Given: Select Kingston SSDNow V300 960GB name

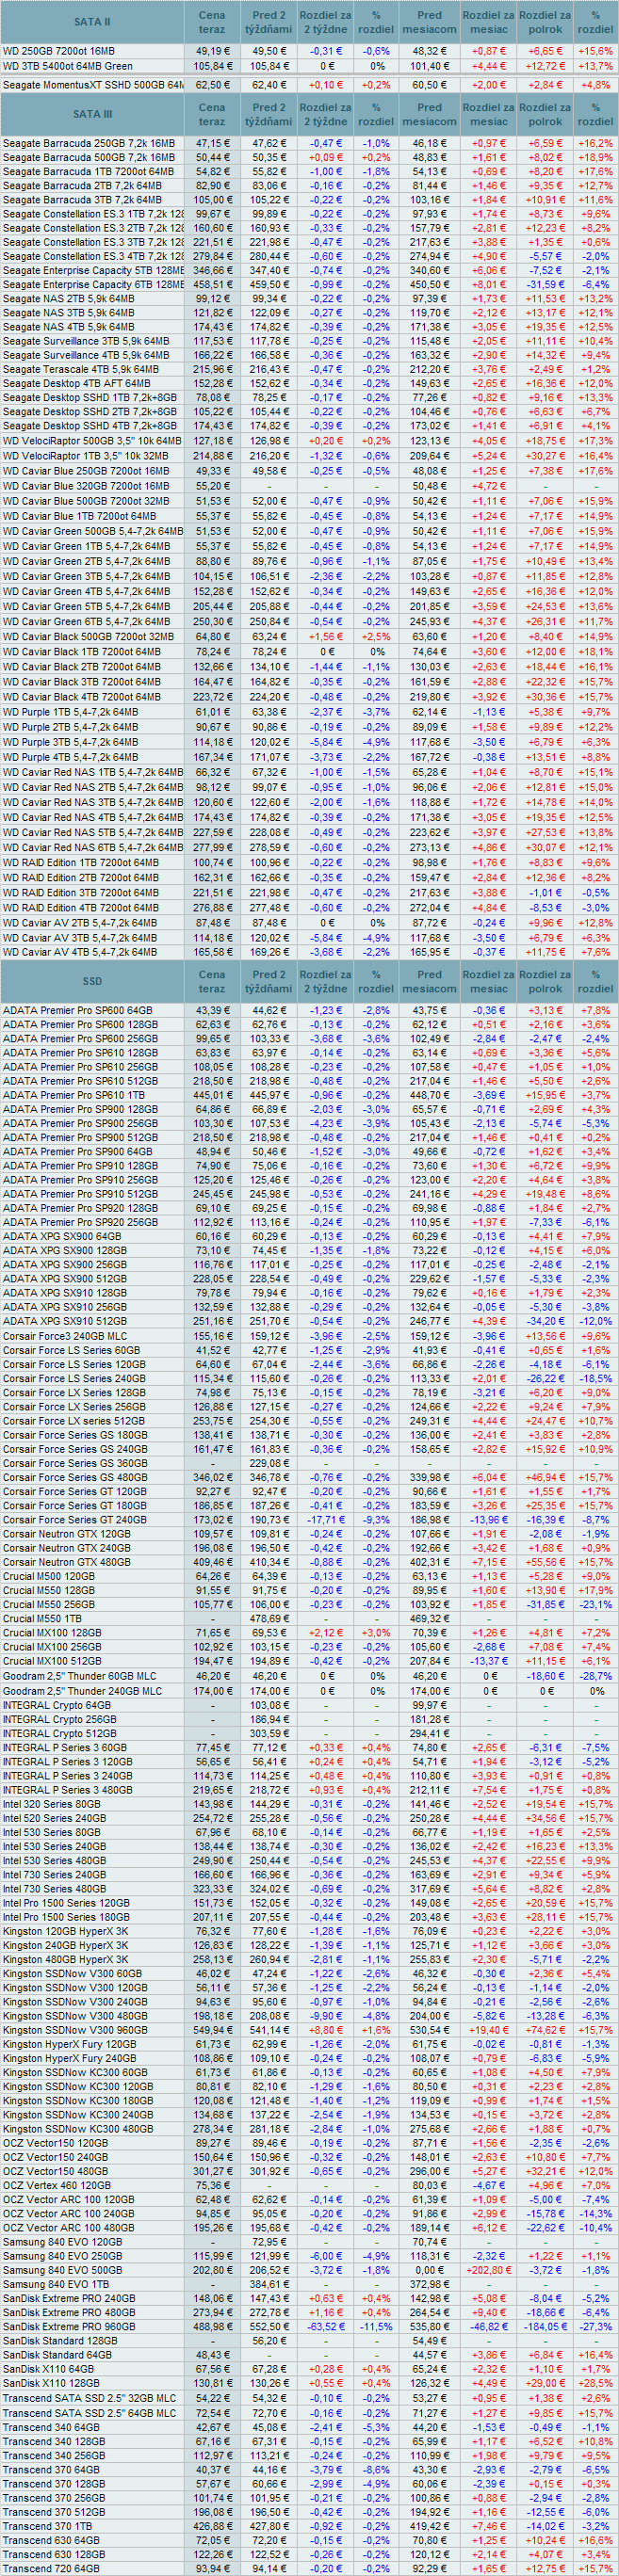Looking at the screenshot, I should pos(75,2028).
